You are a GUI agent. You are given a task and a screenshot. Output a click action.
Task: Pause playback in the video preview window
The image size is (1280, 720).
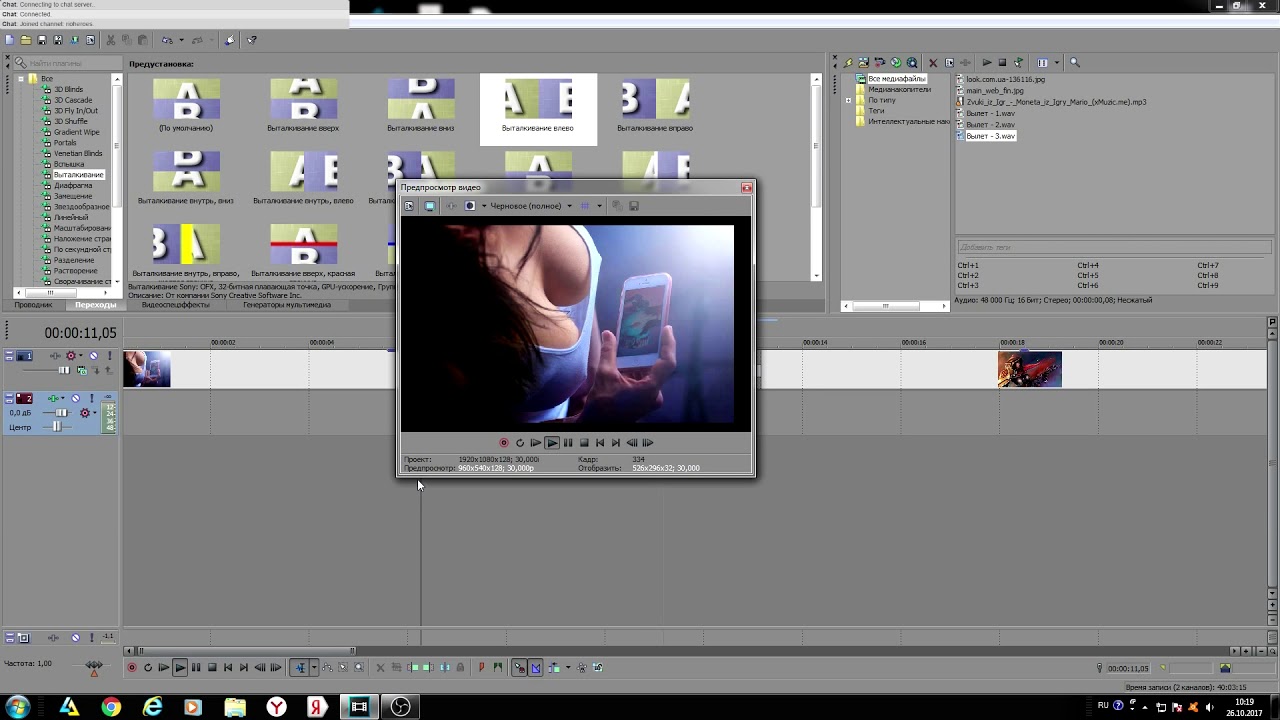point(568,443)
